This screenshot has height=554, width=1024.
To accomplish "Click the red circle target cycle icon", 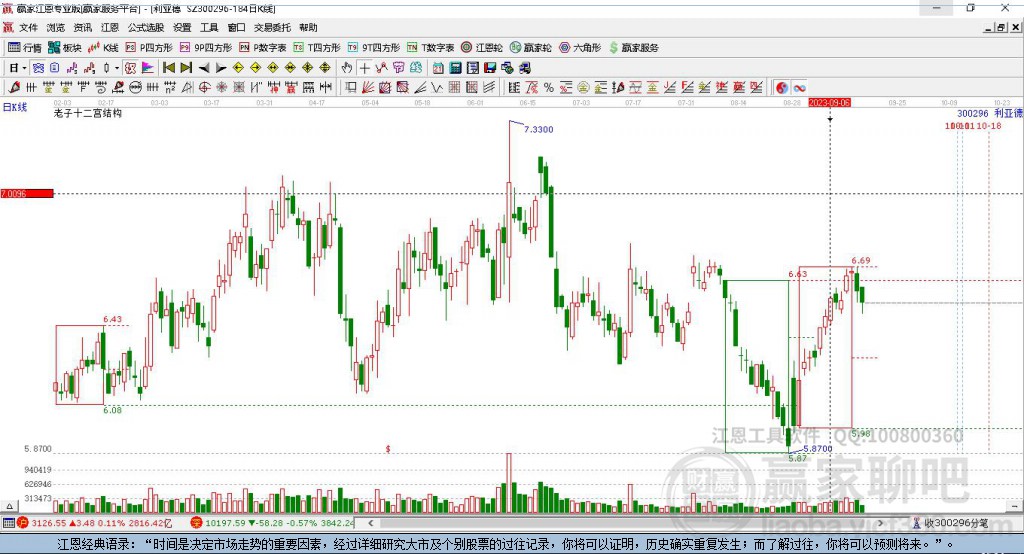I will point(204,88).
